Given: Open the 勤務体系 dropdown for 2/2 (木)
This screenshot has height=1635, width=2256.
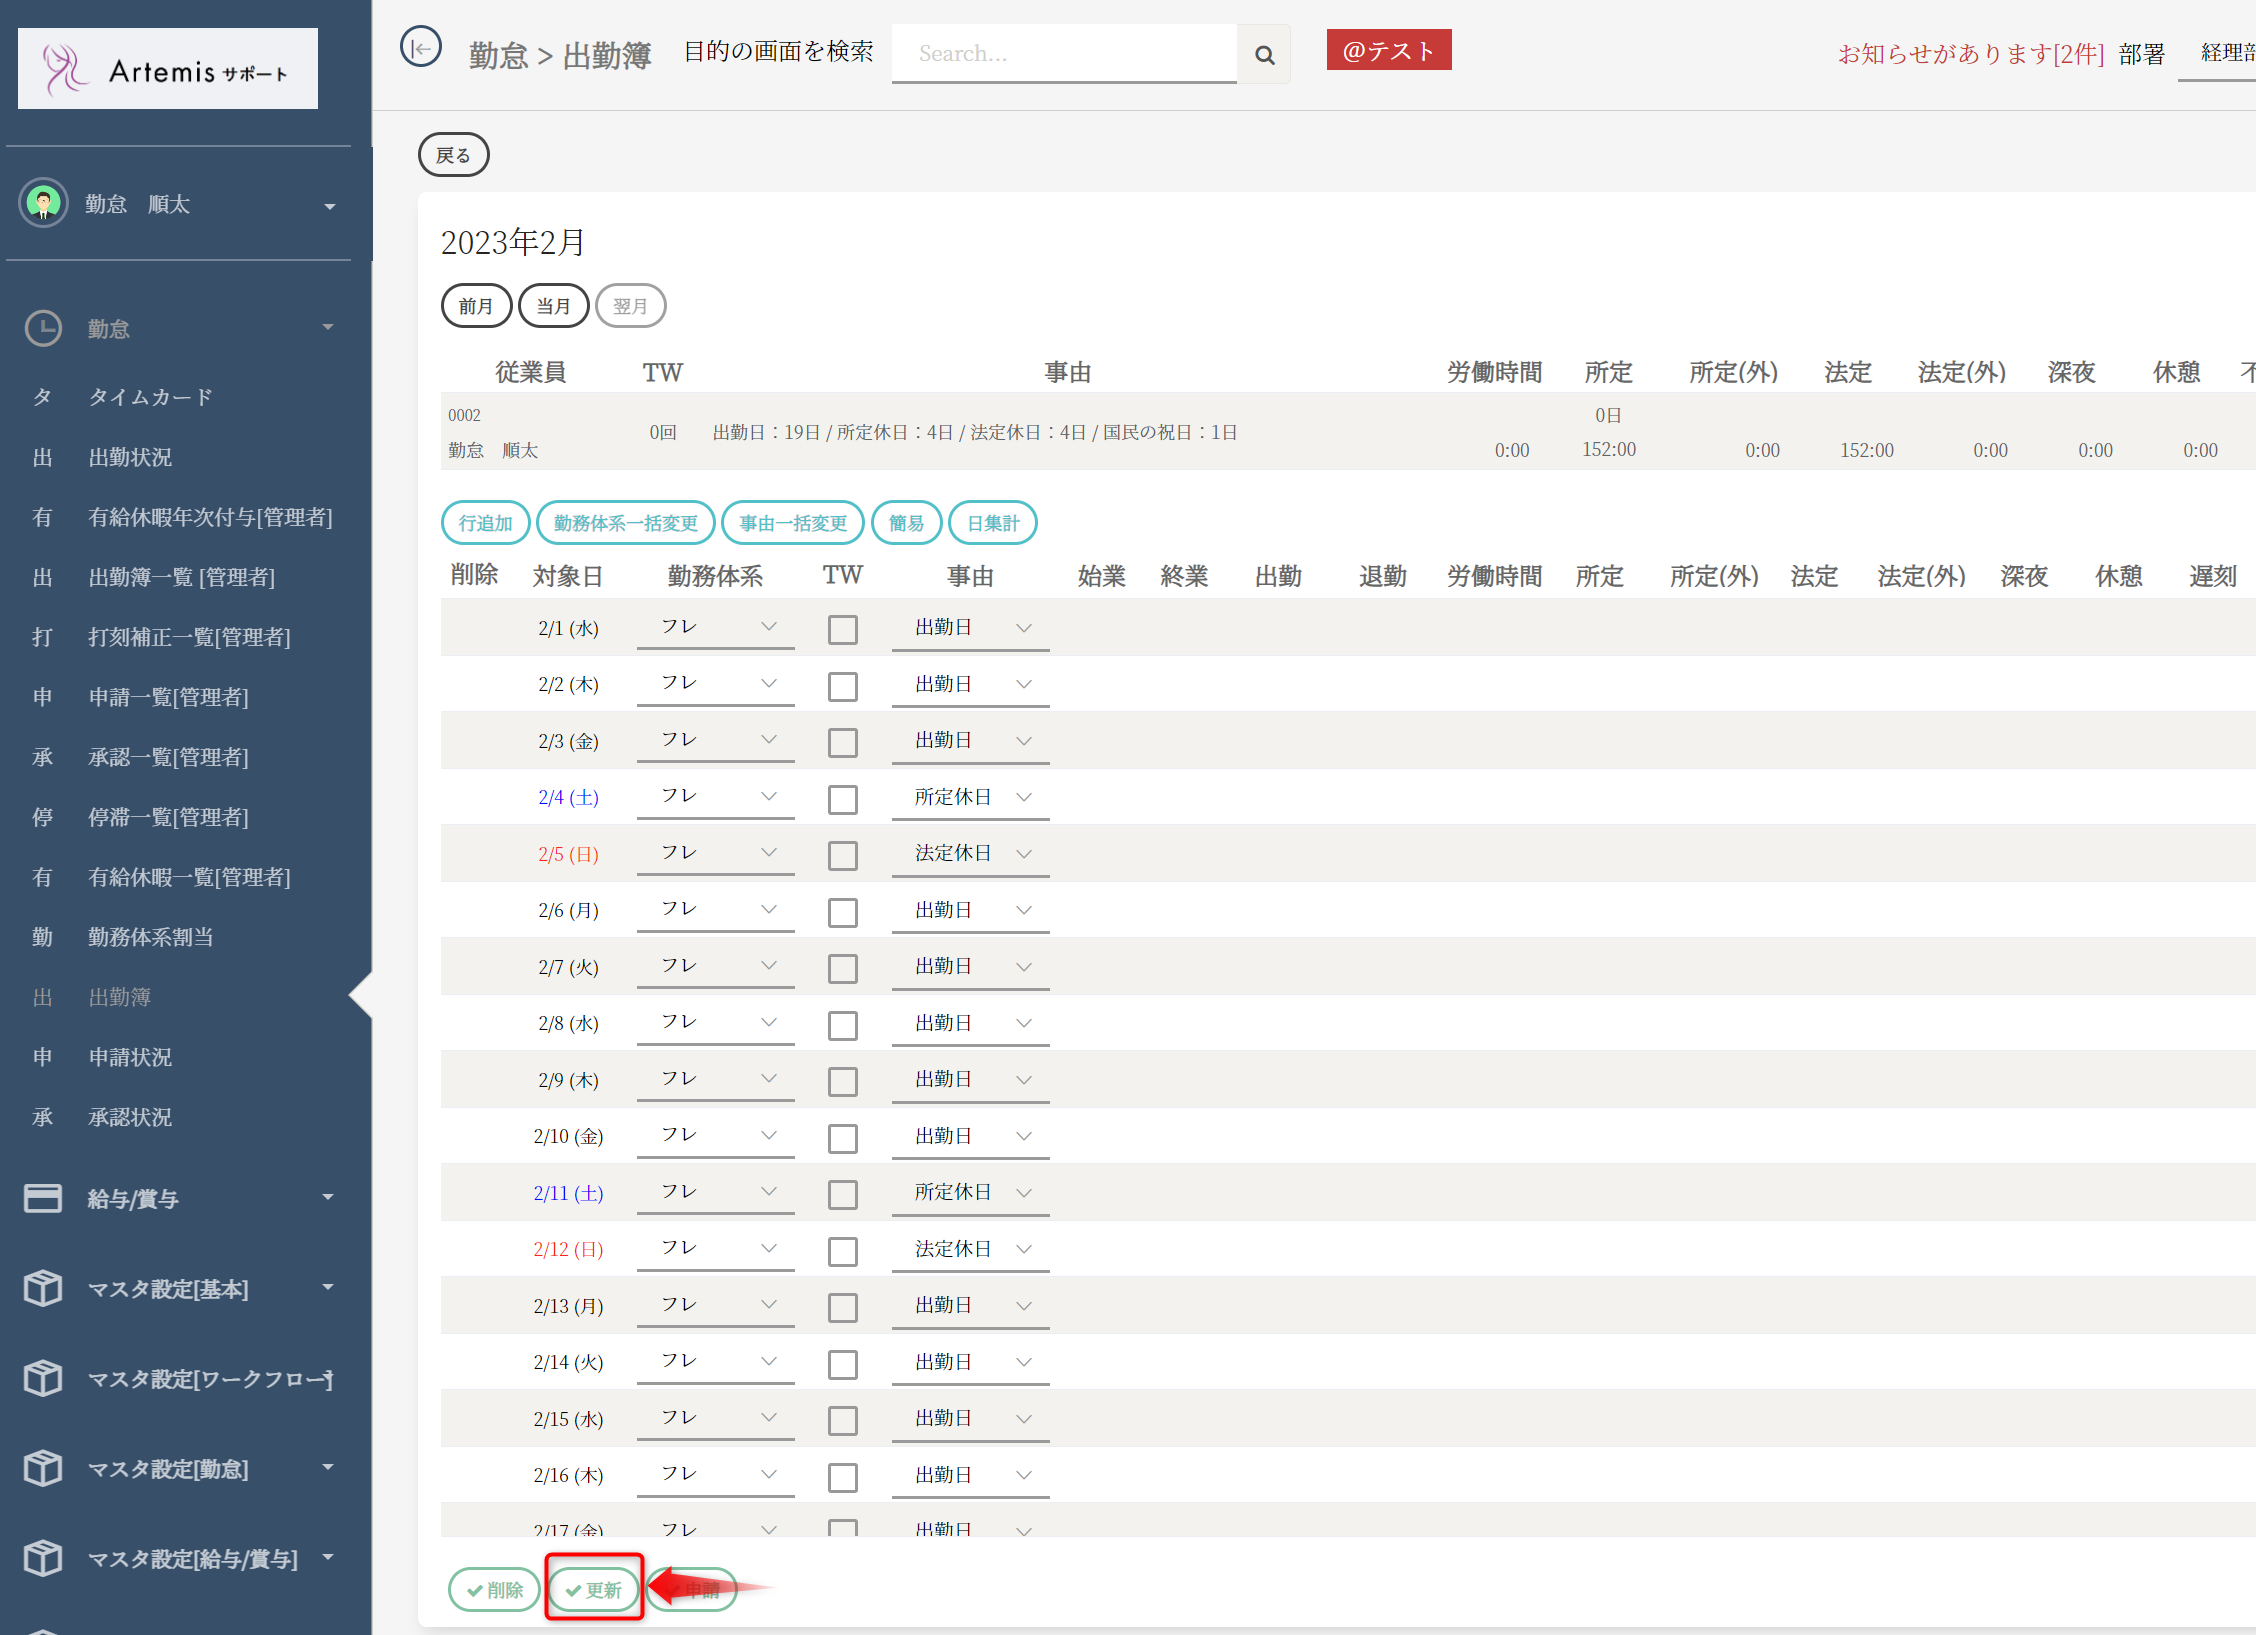Looking at the screenshot, I should (x=715, y=684).
